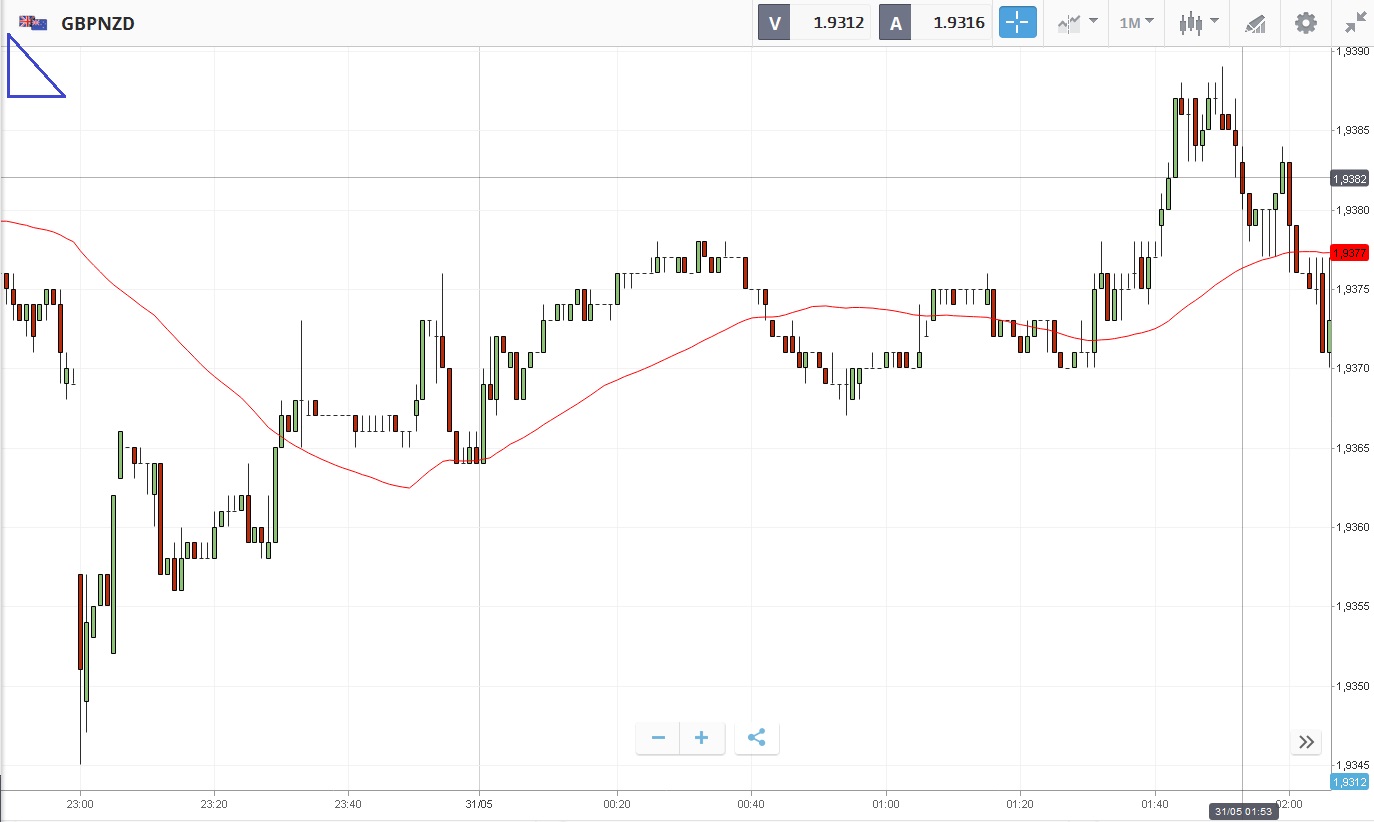1374x822 pixels.
Task: Click the GBPNZD flag icon
Action: 32,23
